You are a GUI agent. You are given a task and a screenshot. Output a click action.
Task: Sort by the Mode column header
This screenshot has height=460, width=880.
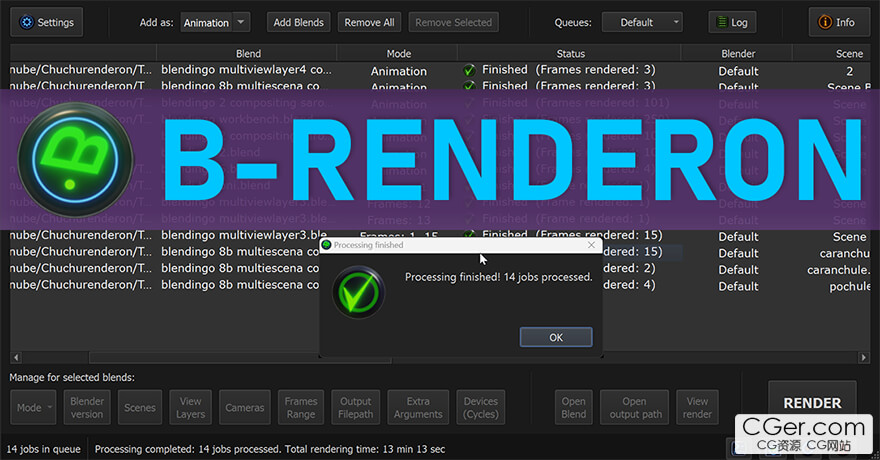(398, 54)
